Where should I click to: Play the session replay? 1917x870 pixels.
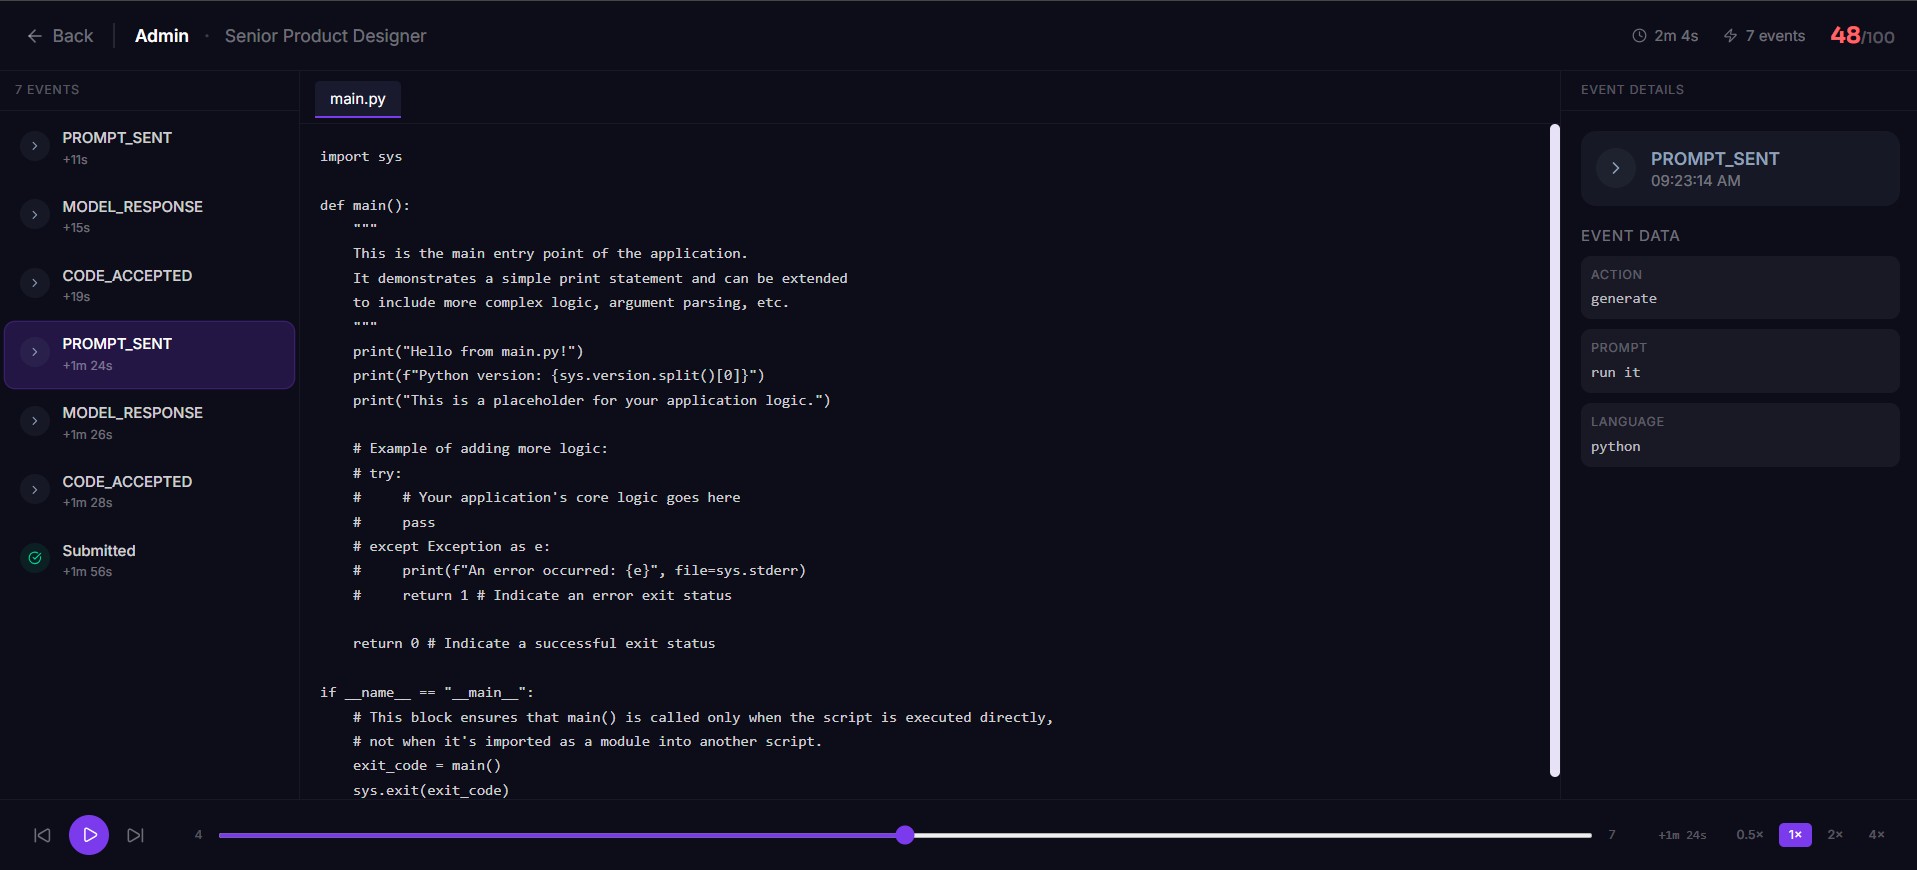(89, 835)
